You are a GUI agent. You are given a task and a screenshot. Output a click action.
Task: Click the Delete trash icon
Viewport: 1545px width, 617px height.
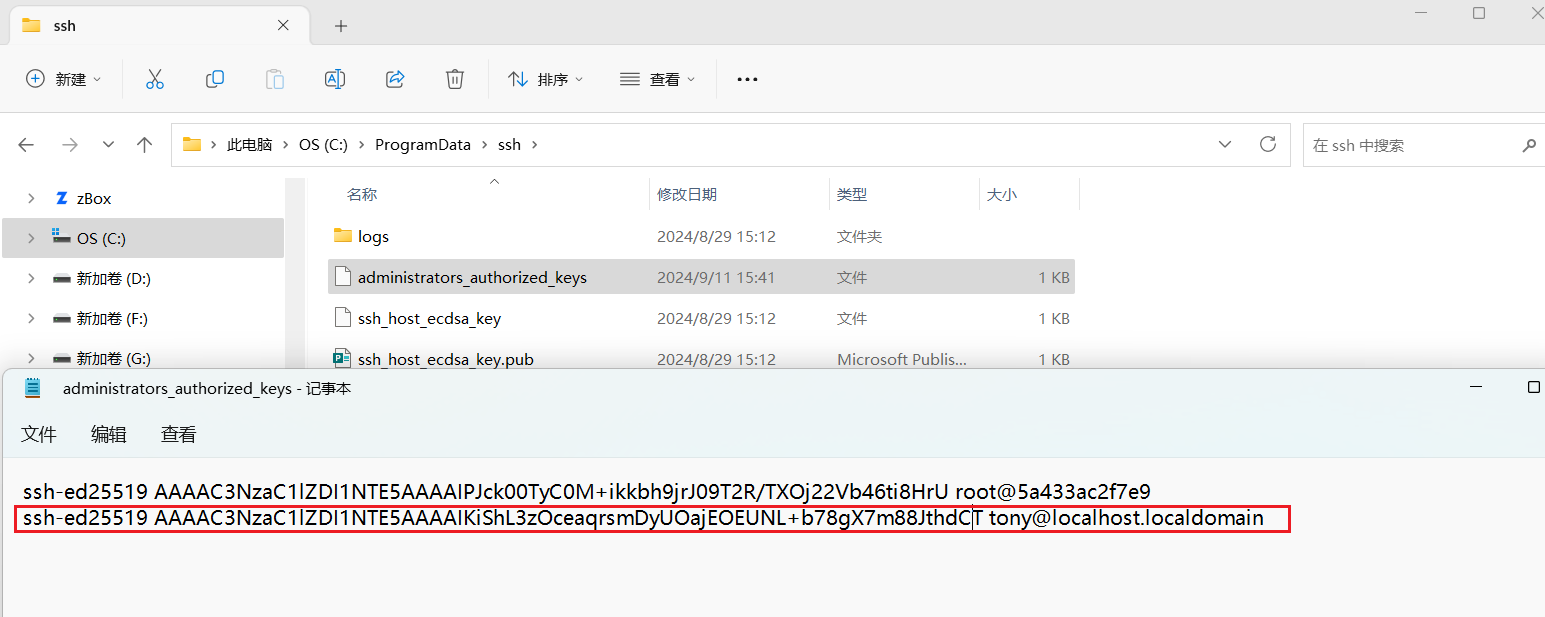(x=455, y=79)
